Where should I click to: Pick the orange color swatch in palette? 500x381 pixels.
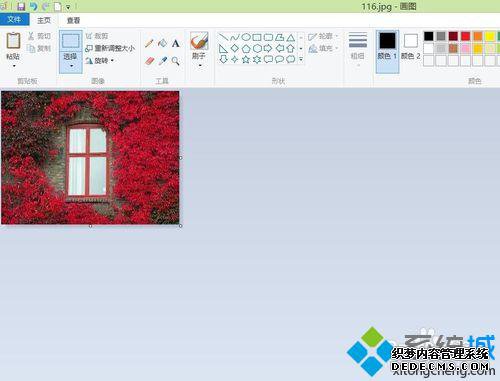pyautogui.click(x=478, y=36)
